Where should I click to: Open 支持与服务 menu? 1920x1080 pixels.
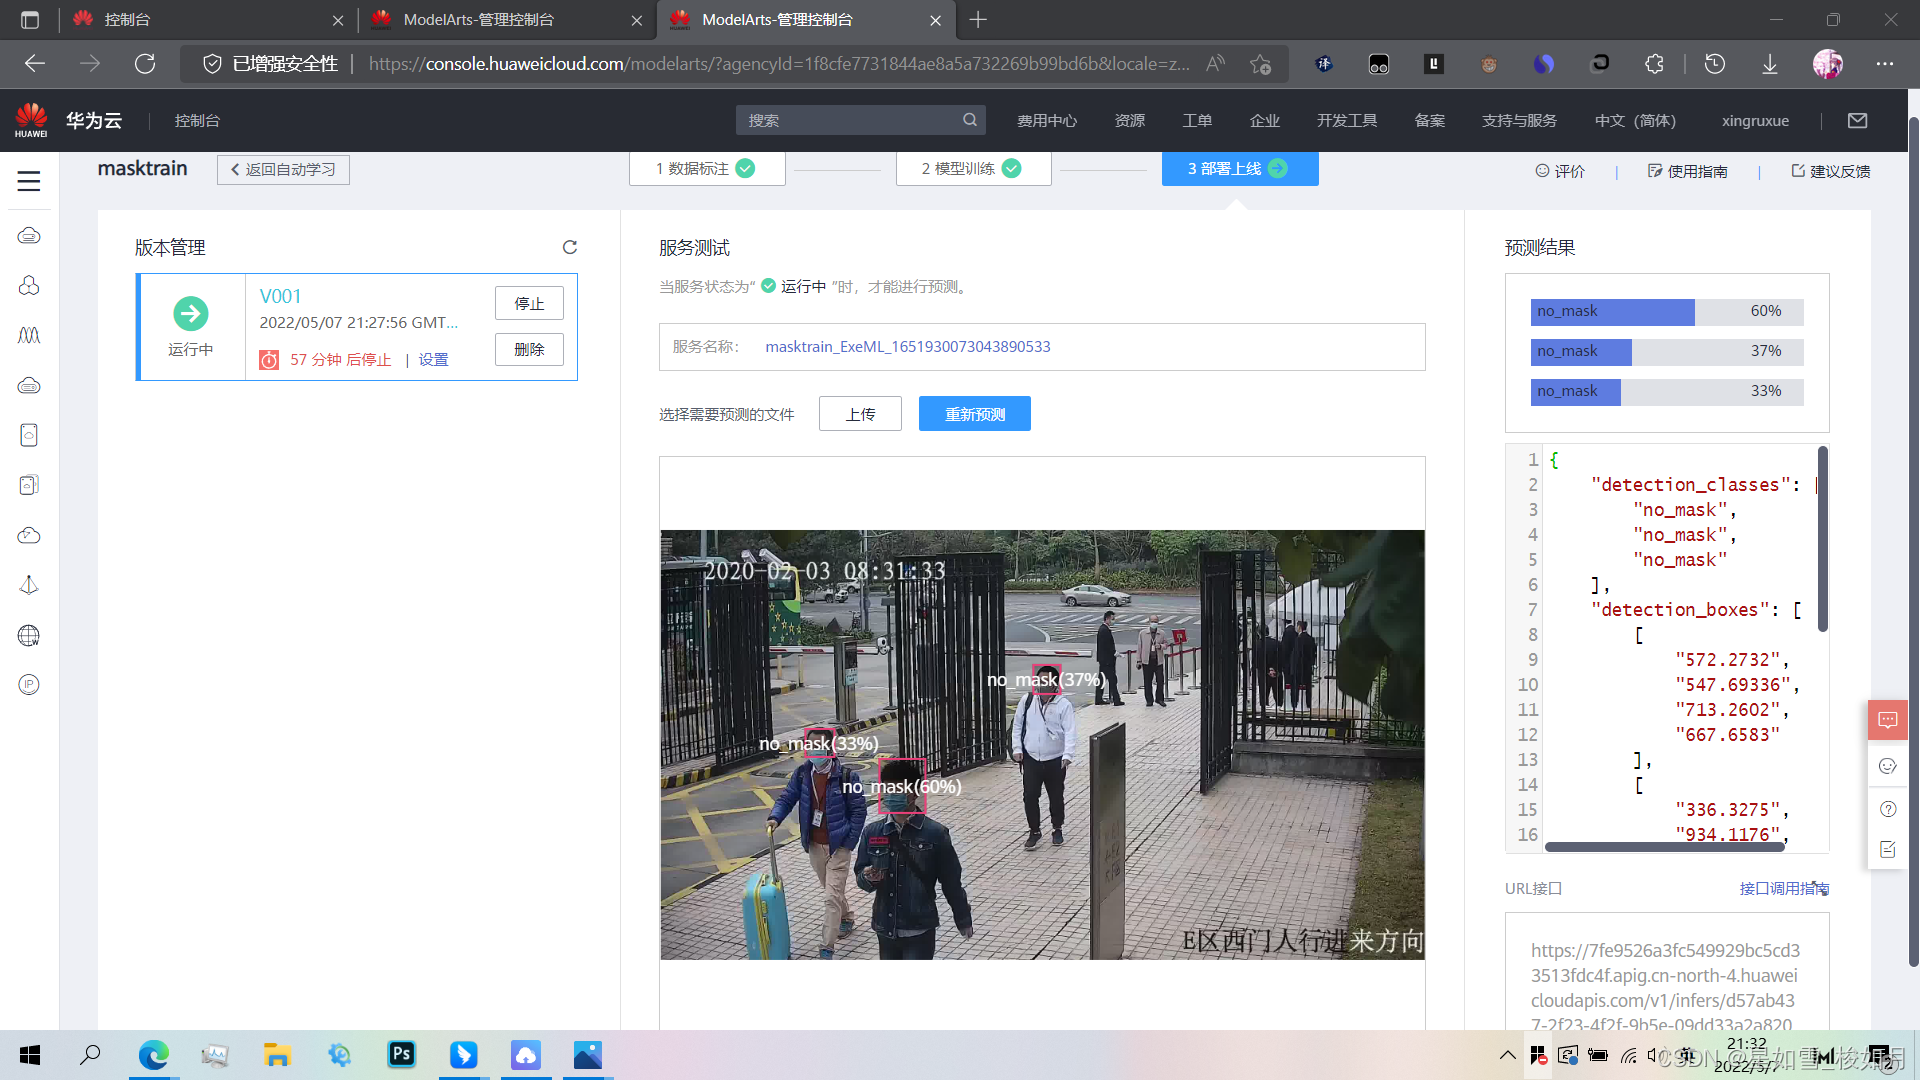pyautogui.click(x=1519, y=120)
